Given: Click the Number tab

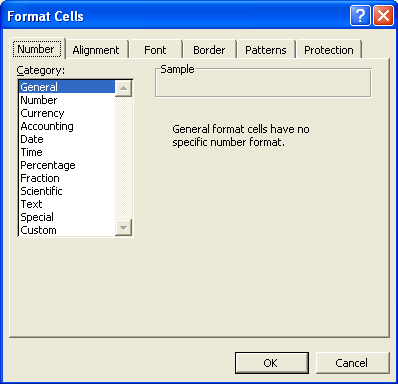Looking at the screenshot, I should point(36,49).
